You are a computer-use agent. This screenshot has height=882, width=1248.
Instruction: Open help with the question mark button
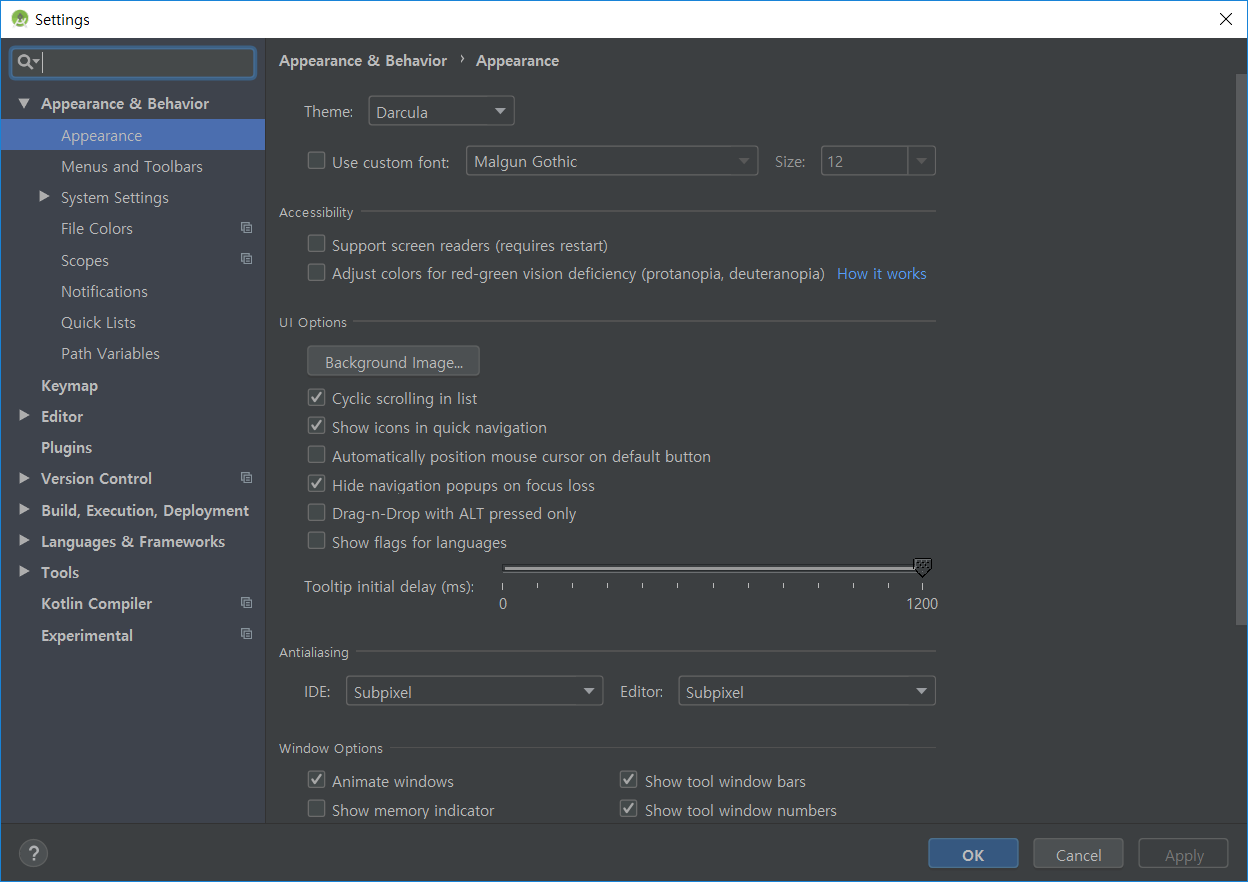click(x=33, y=853)
